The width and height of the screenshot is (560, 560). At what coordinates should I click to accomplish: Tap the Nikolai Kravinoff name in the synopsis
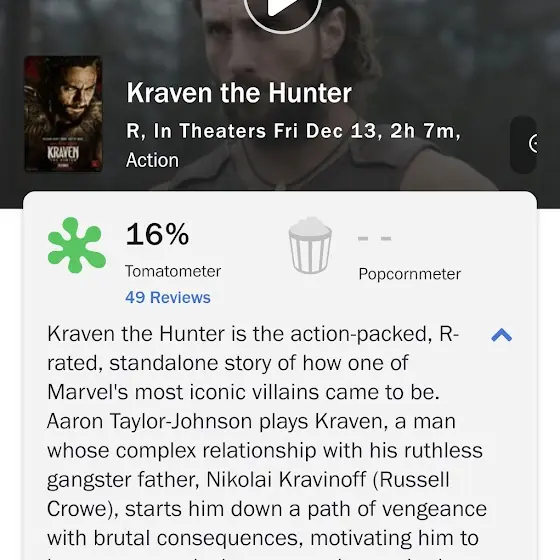(x=286, y=479)
